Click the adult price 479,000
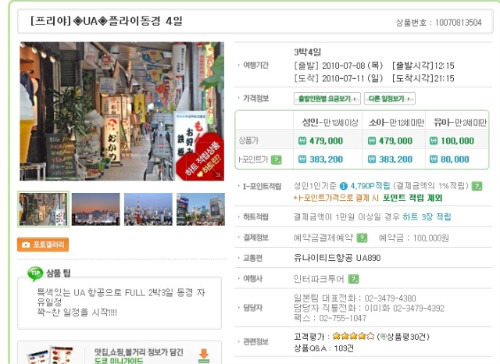Viewport: 500px width, 364px height. click(x=326, y=141)
